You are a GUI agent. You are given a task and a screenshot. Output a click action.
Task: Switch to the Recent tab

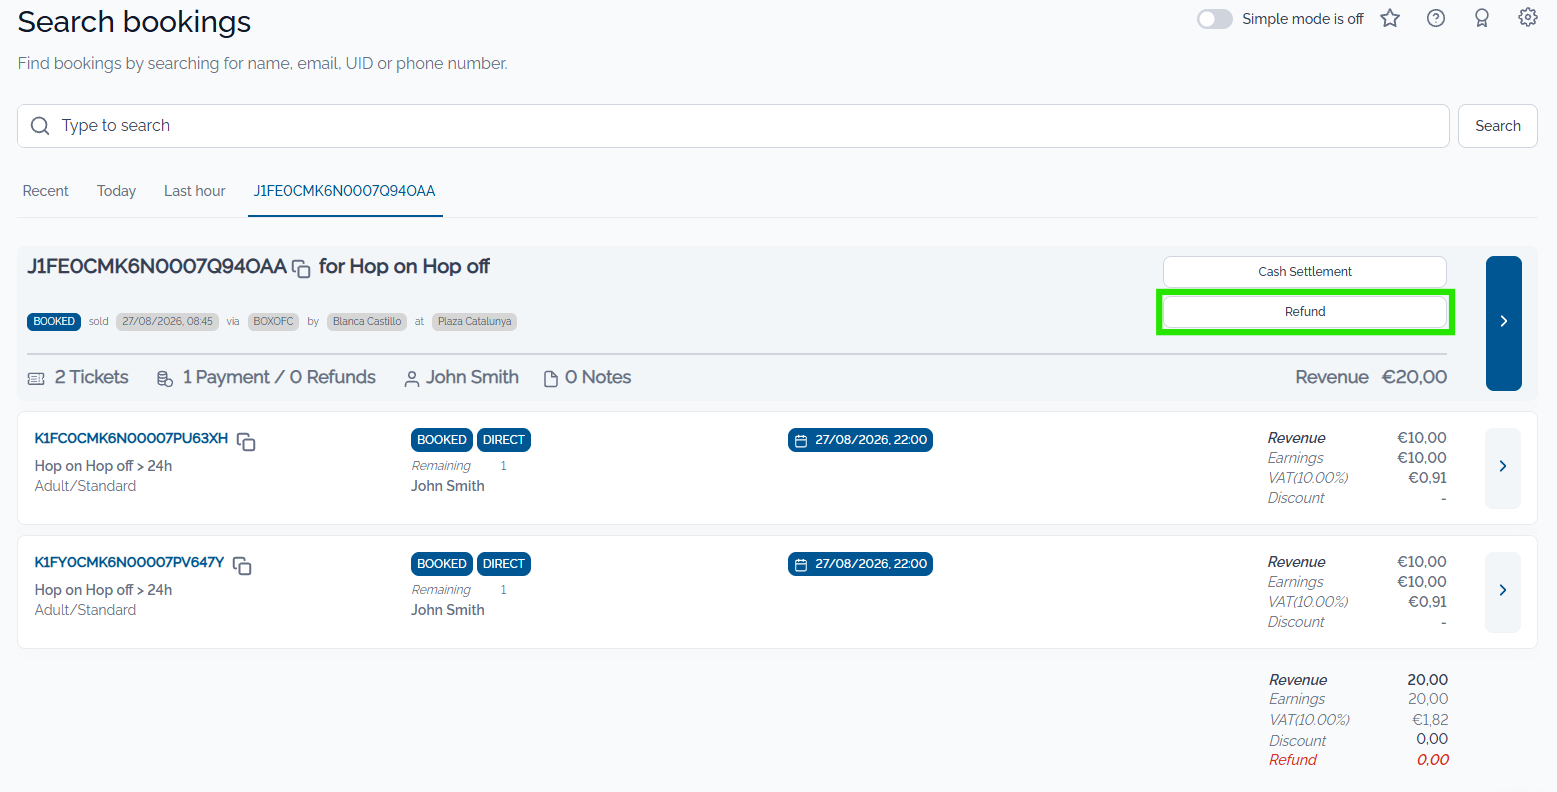(46, 191)
